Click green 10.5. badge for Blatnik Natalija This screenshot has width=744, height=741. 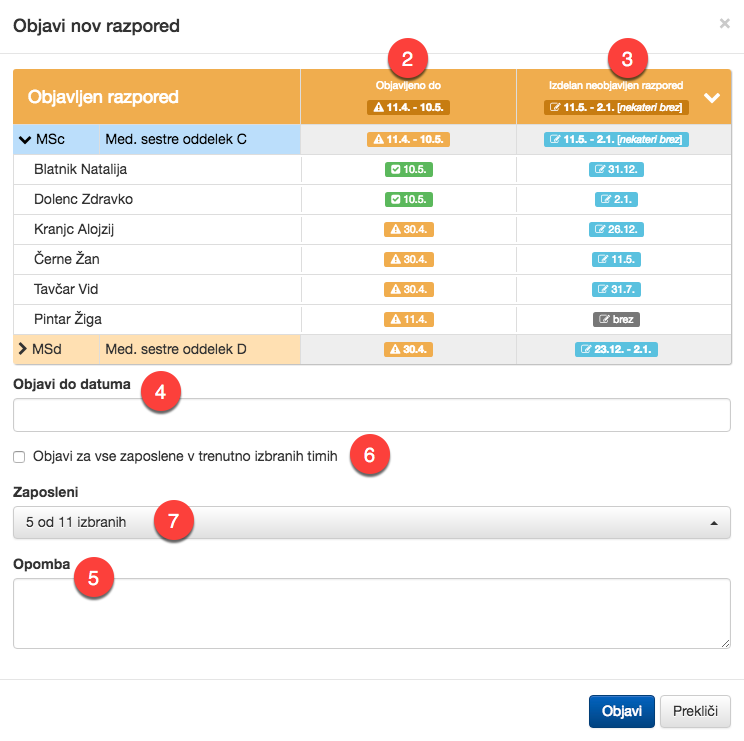point(408,170)
